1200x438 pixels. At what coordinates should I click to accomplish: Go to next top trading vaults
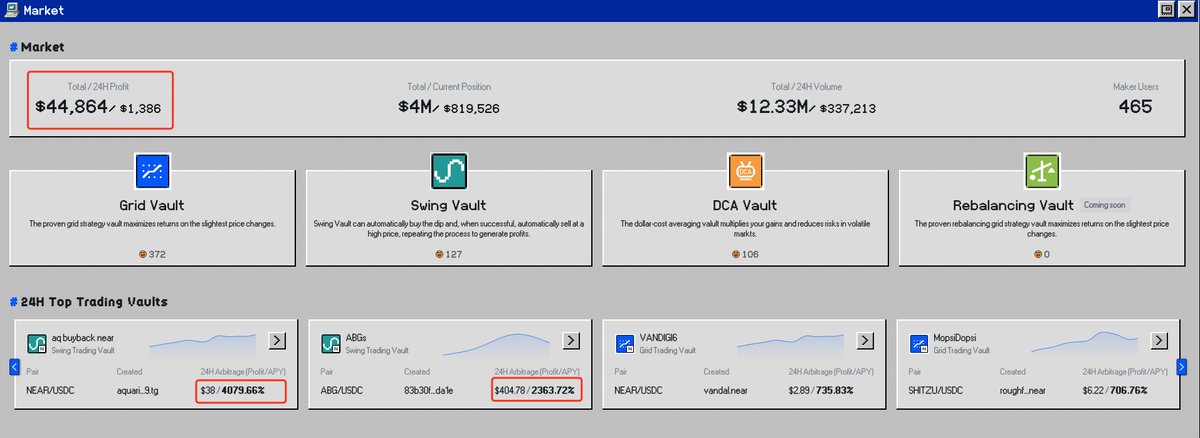pos(1181,366)
